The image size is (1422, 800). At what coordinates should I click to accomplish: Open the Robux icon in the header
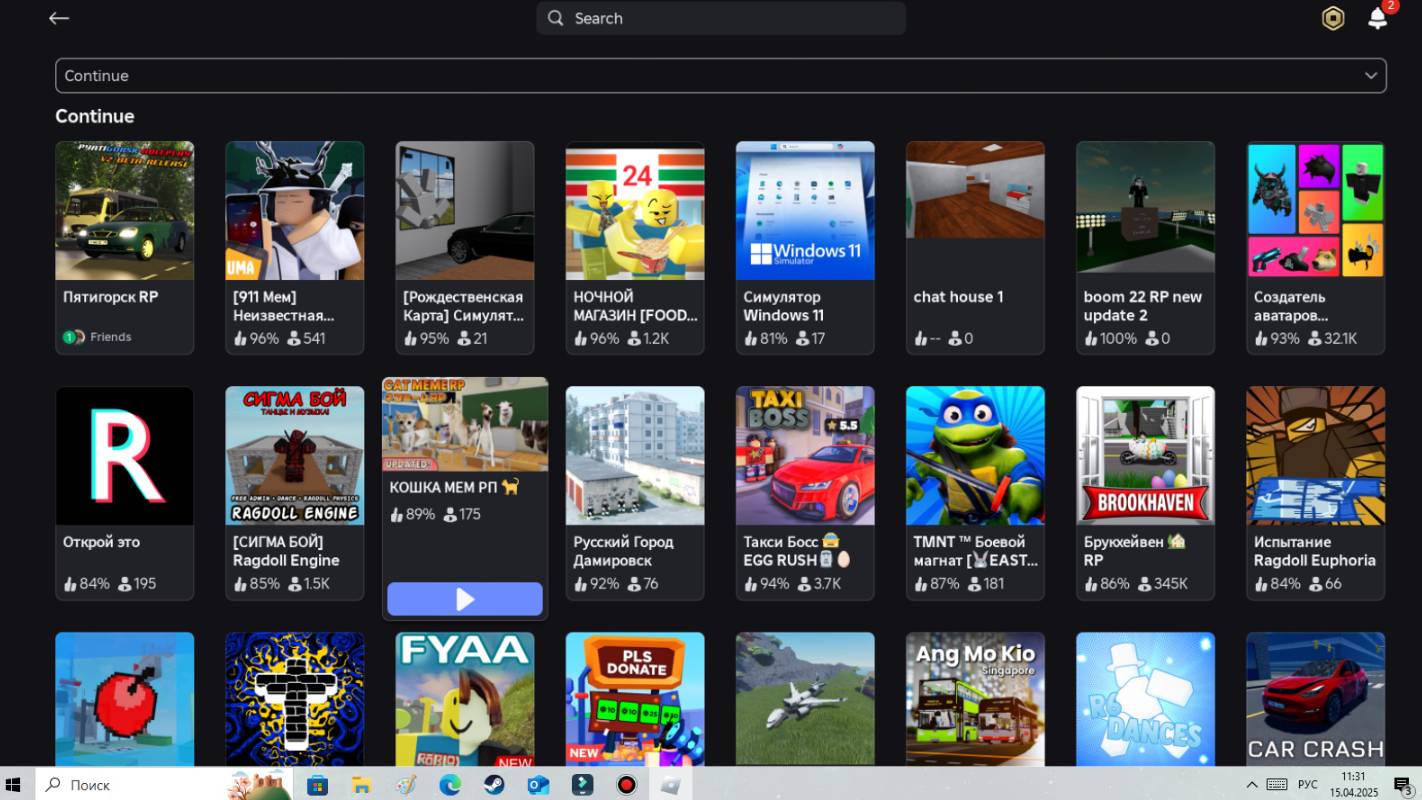pyautogui.click(x=1333, y=18)
